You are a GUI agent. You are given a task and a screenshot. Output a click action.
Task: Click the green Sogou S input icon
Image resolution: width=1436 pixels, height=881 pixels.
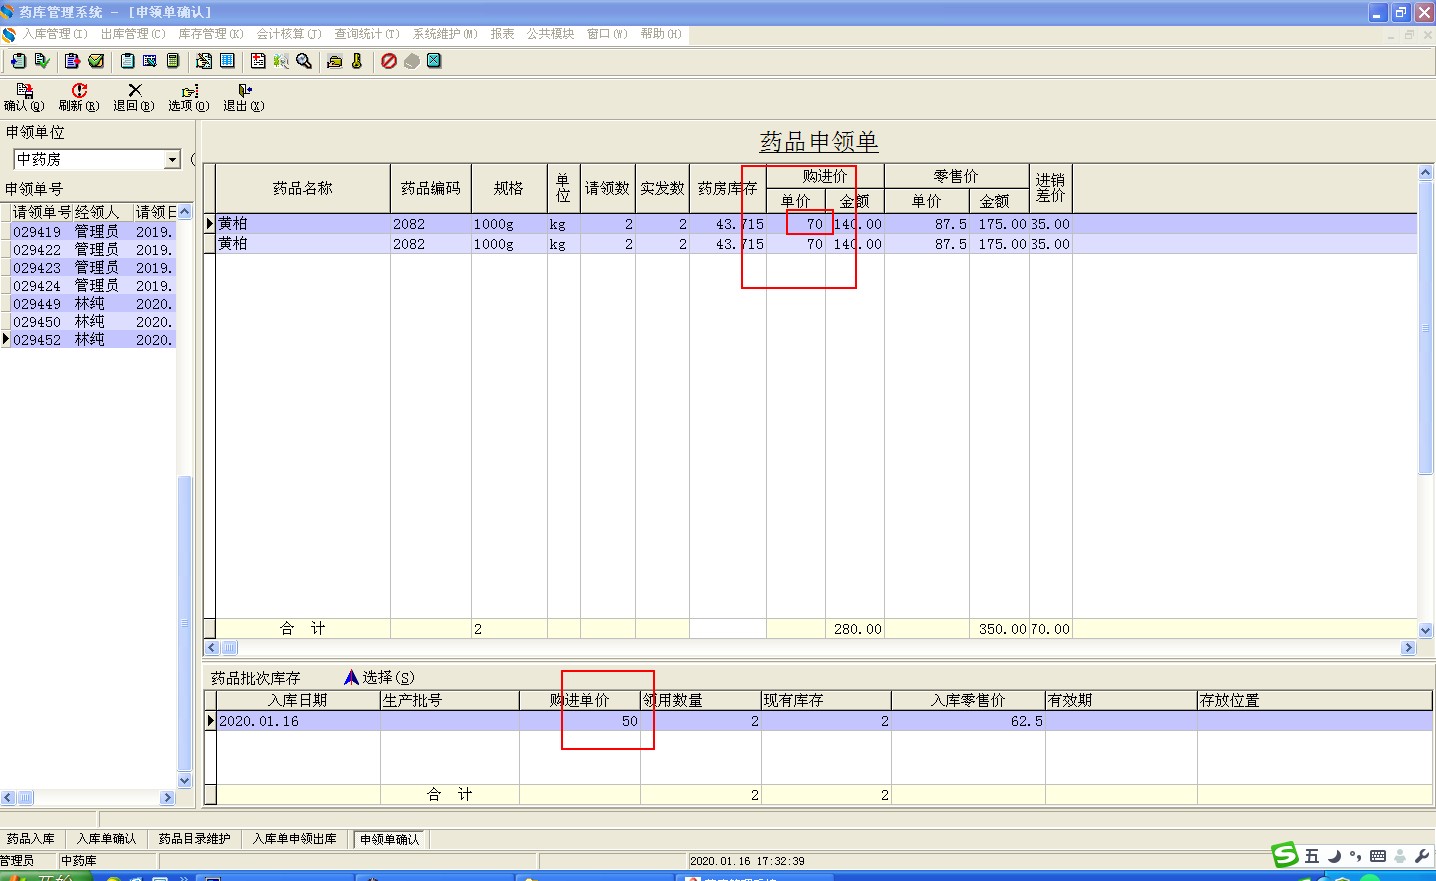1285,855
